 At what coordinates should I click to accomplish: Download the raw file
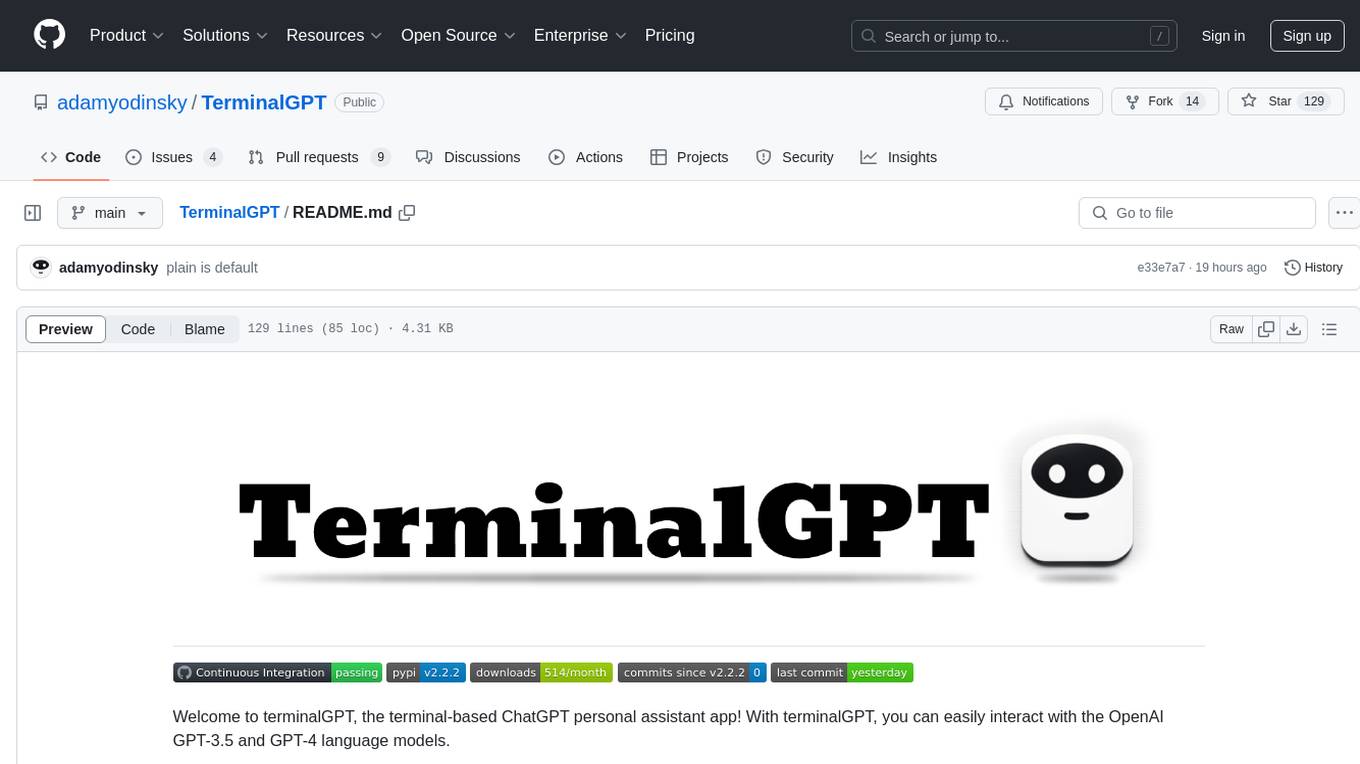click(x=1294, y=329)
